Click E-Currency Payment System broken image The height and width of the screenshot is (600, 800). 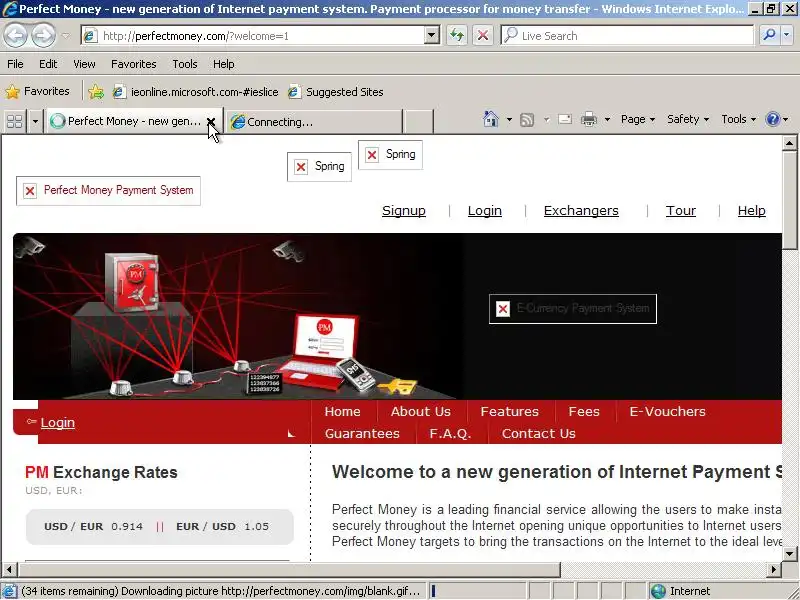tap(572, 309)
